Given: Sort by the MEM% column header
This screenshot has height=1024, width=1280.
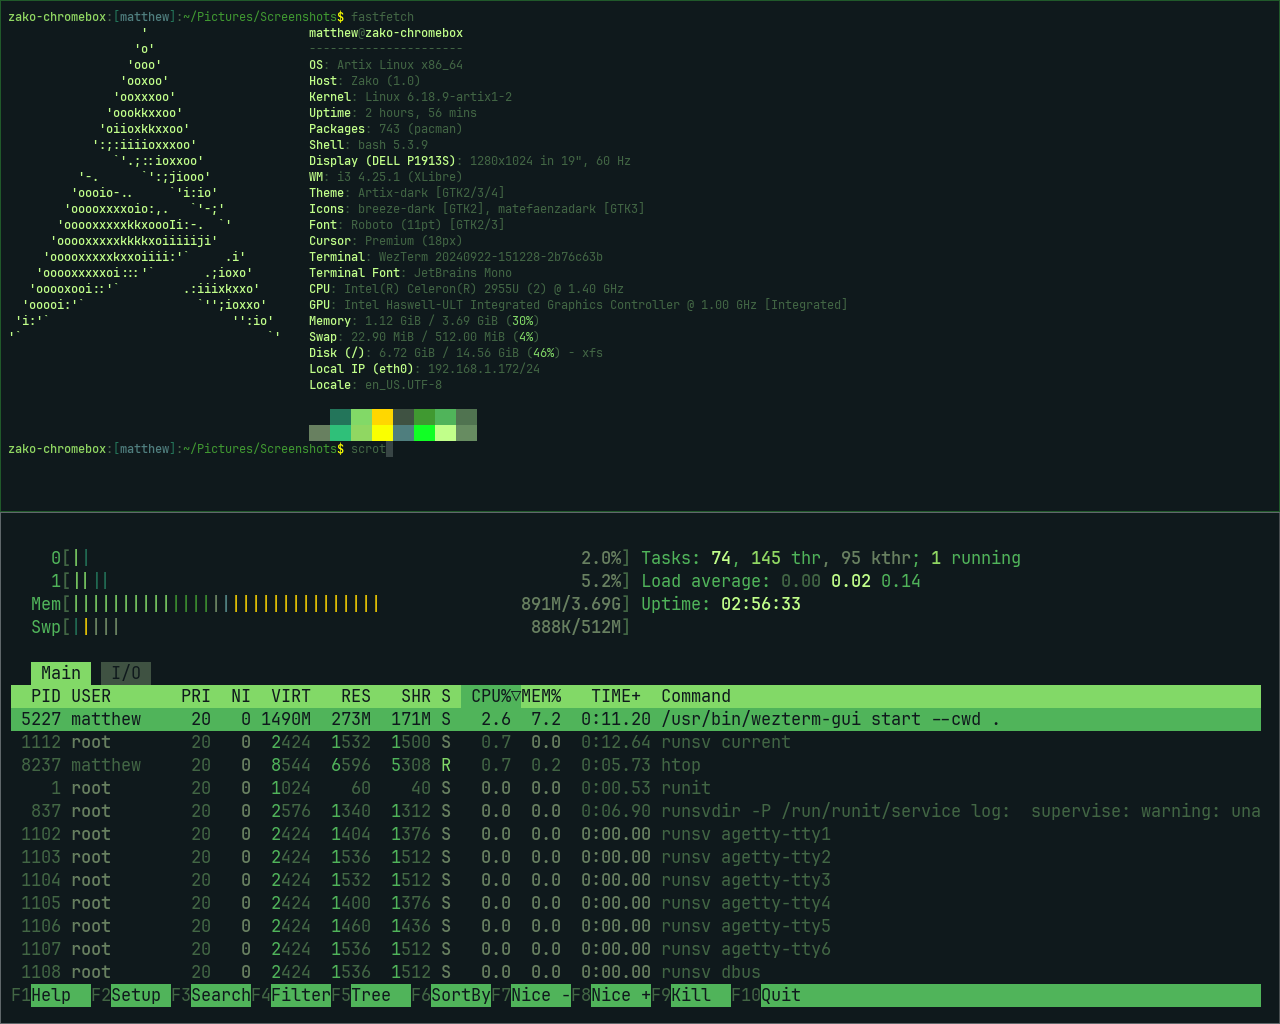Looking at the screenshot, I should click(541, 696).
